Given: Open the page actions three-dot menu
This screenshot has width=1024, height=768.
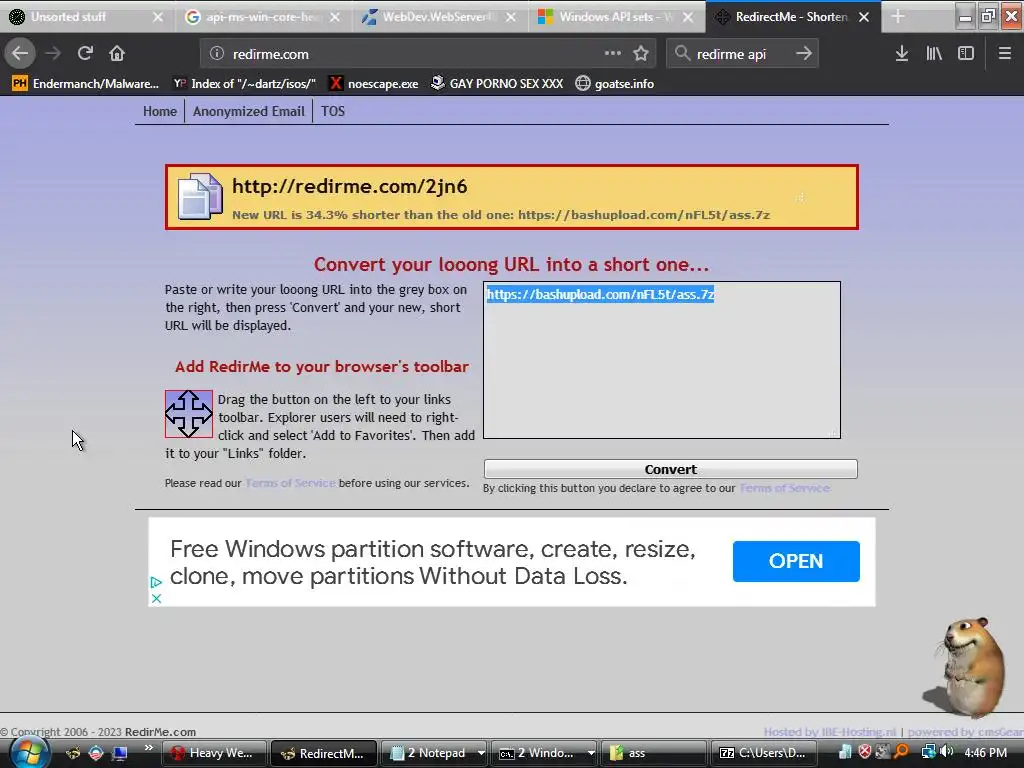Looking at the screenshot, I should click(x=613, y=53).
